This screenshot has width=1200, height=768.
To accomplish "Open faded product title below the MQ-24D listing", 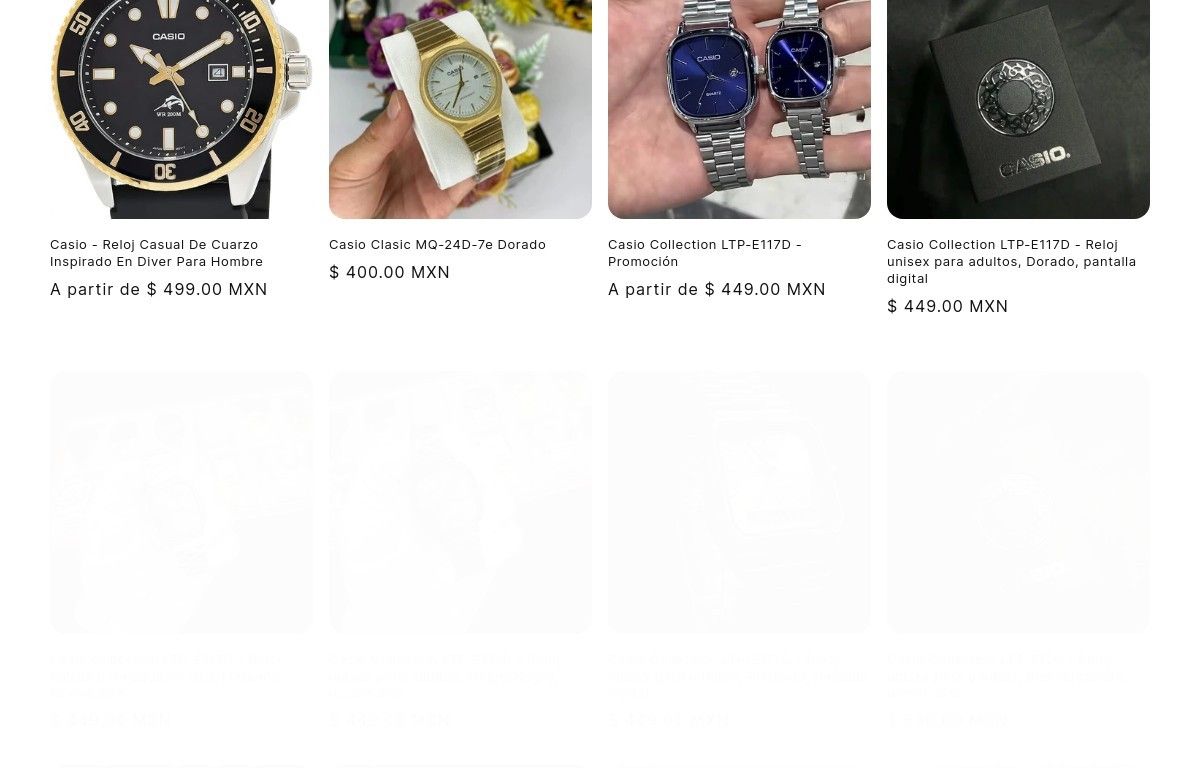I will (x=445, y=675).
